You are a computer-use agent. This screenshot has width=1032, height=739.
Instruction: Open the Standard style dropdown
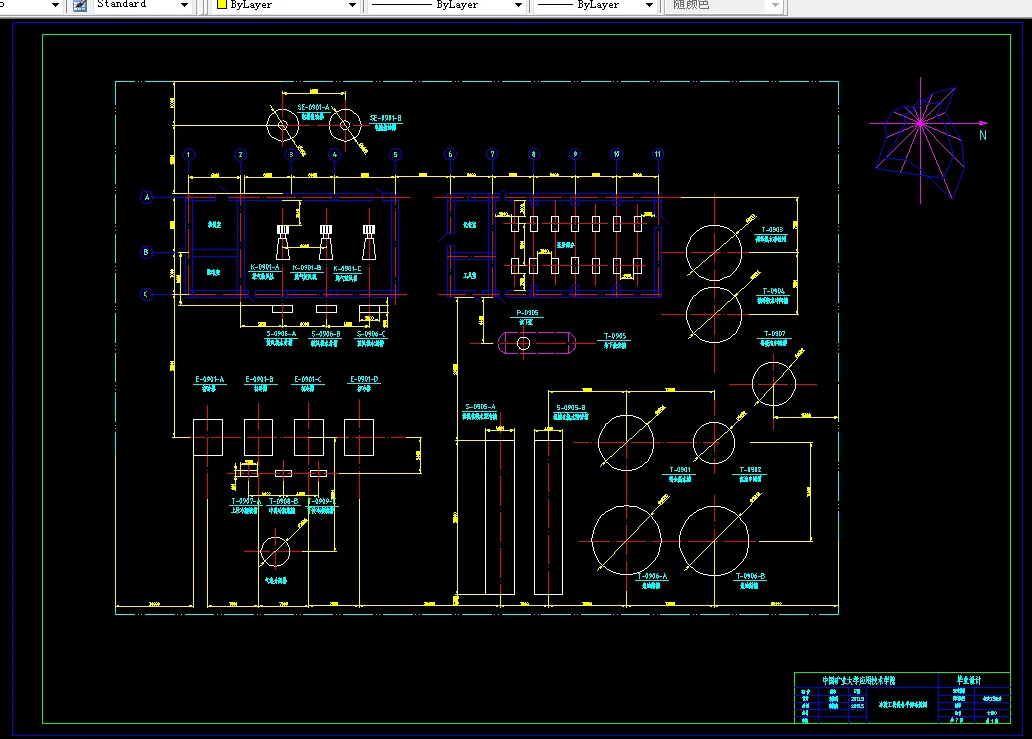pos(184,5)
